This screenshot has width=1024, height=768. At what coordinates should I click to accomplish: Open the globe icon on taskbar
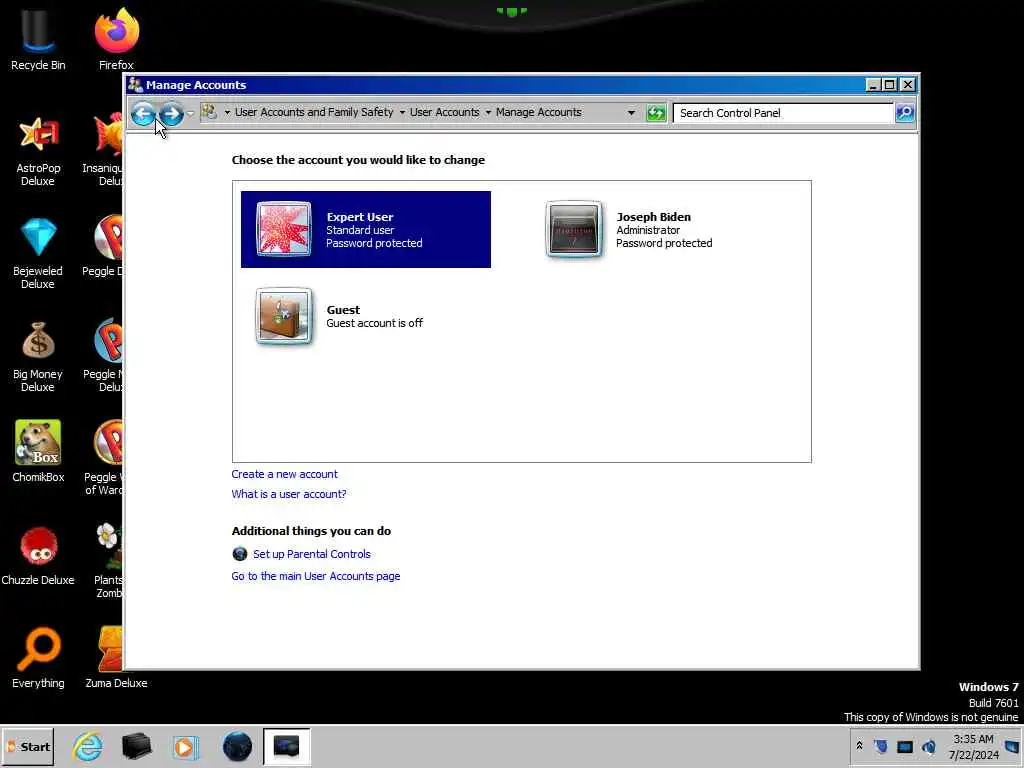pyautogui.click(x=237, y=746)
